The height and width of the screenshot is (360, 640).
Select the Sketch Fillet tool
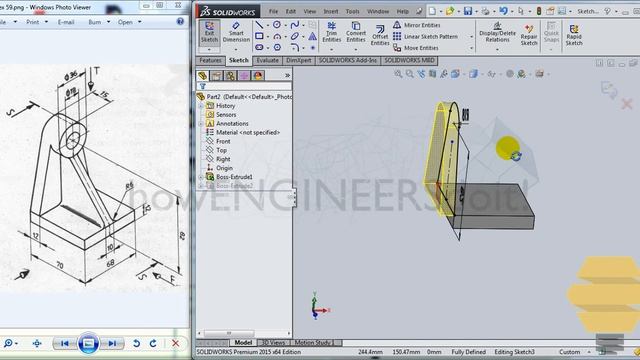pos(295,47)
